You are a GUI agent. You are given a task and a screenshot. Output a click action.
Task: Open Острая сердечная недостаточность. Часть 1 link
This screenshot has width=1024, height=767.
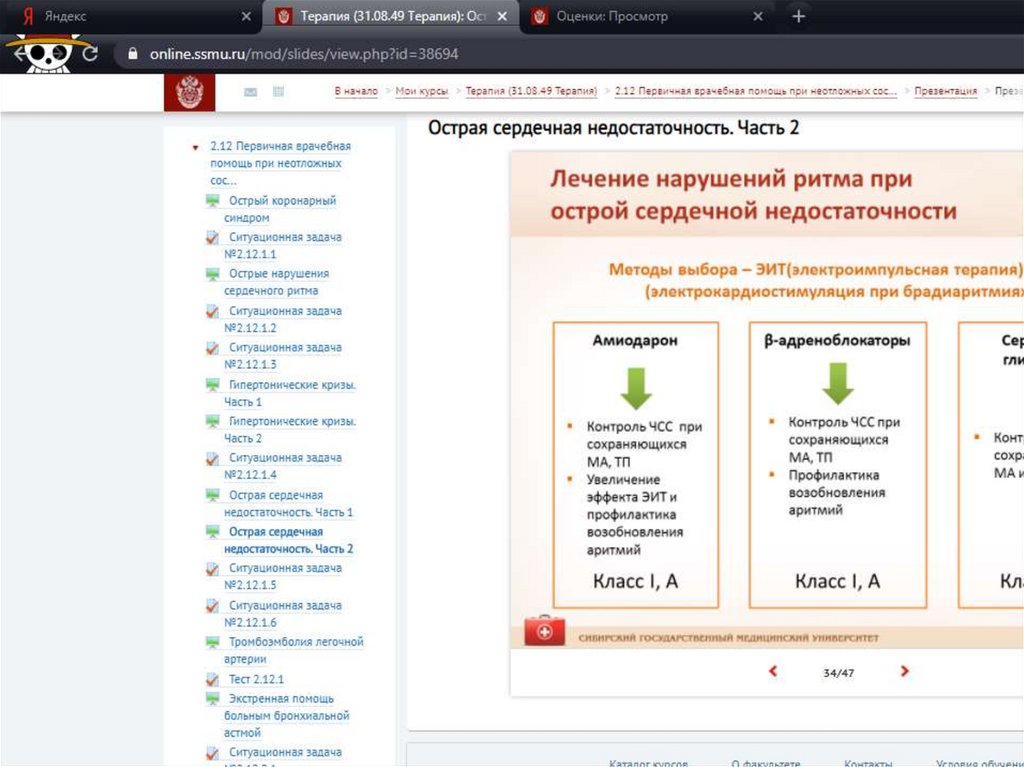(x=289, y=504)
